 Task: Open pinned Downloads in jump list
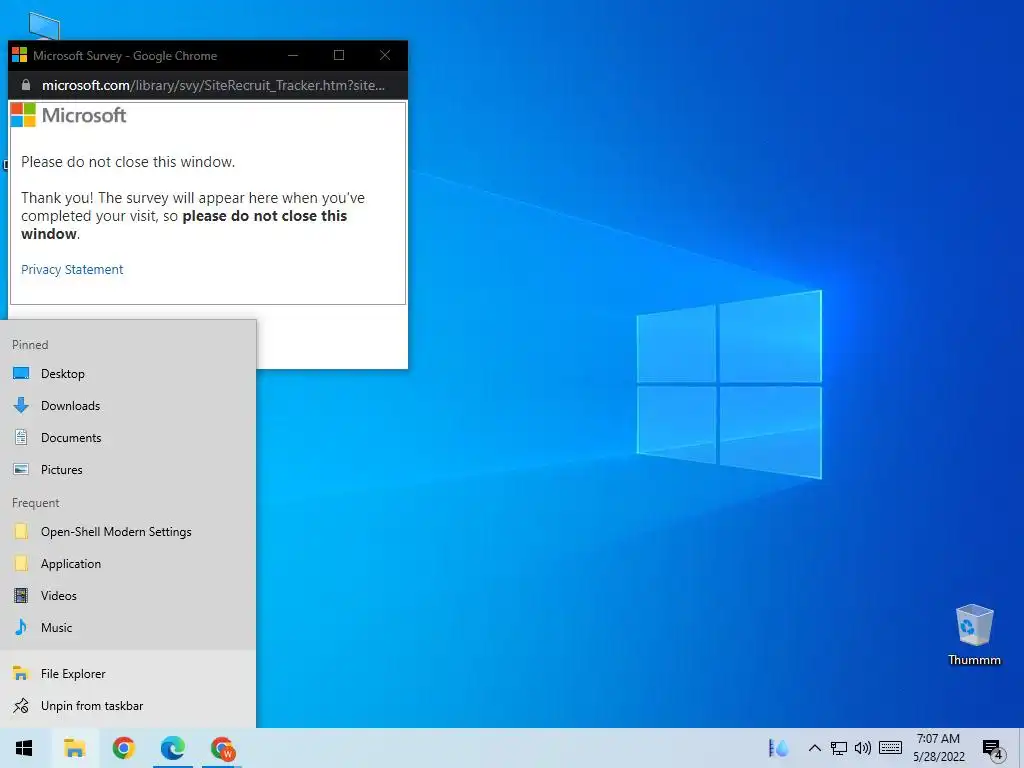pyautogui.click(x=128, y=406)
